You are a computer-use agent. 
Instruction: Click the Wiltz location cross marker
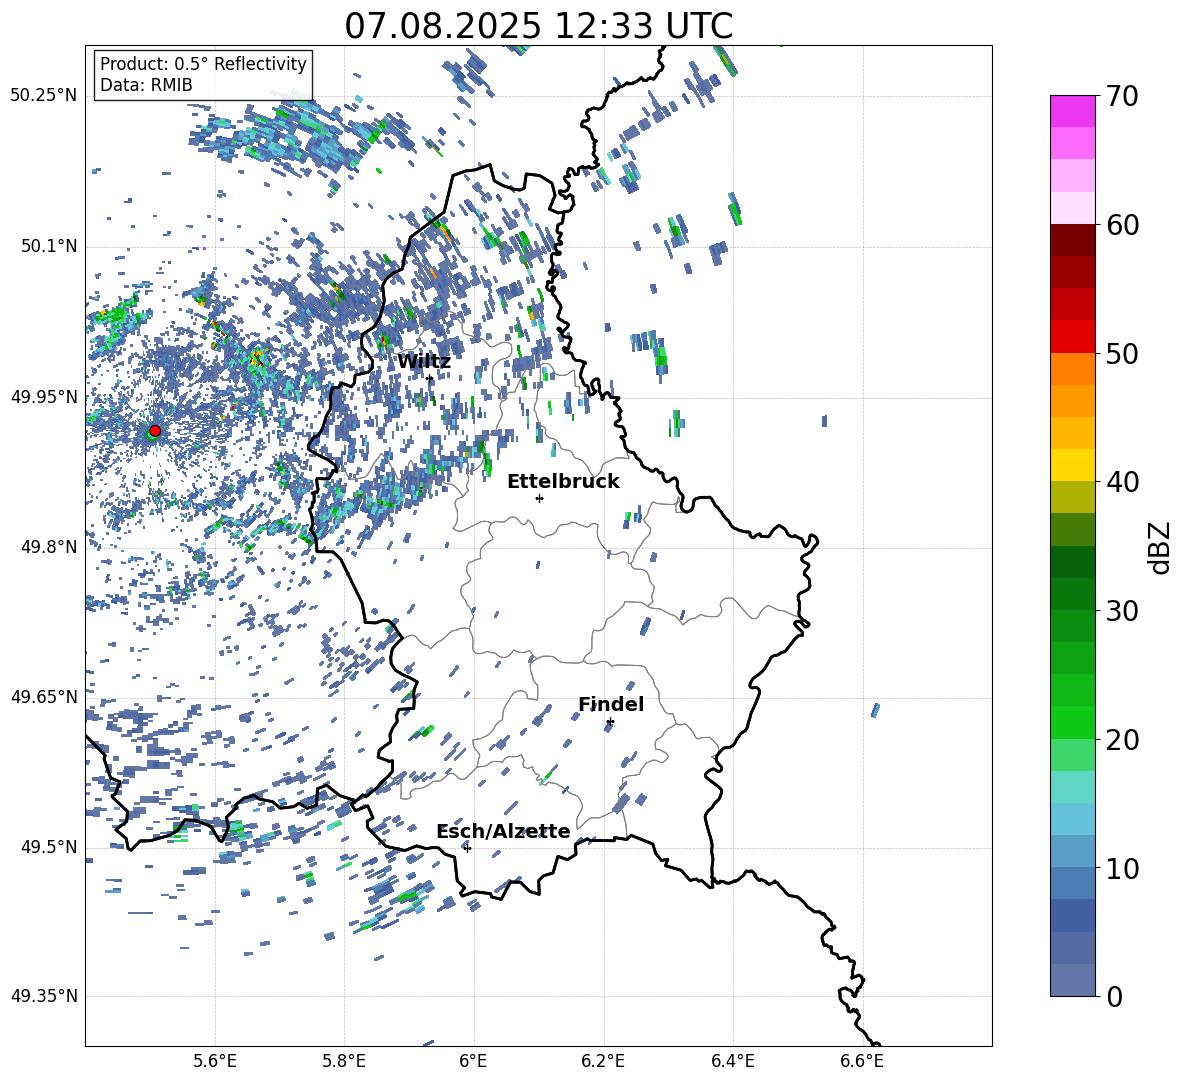[430, 379]
